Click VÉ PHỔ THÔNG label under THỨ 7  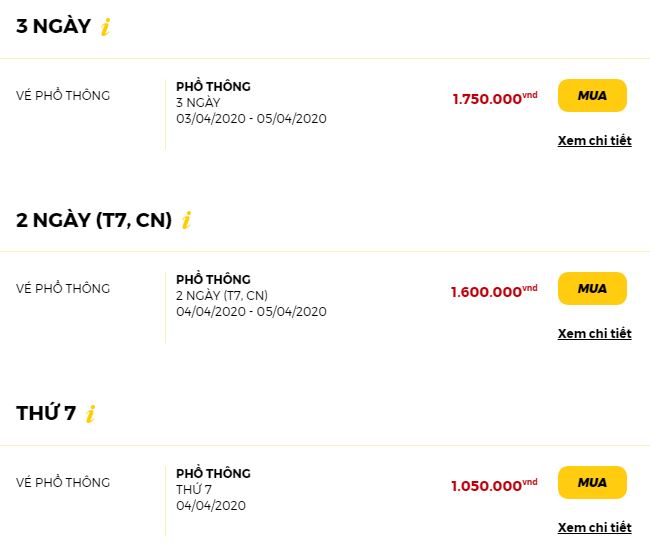click(63, 482)
